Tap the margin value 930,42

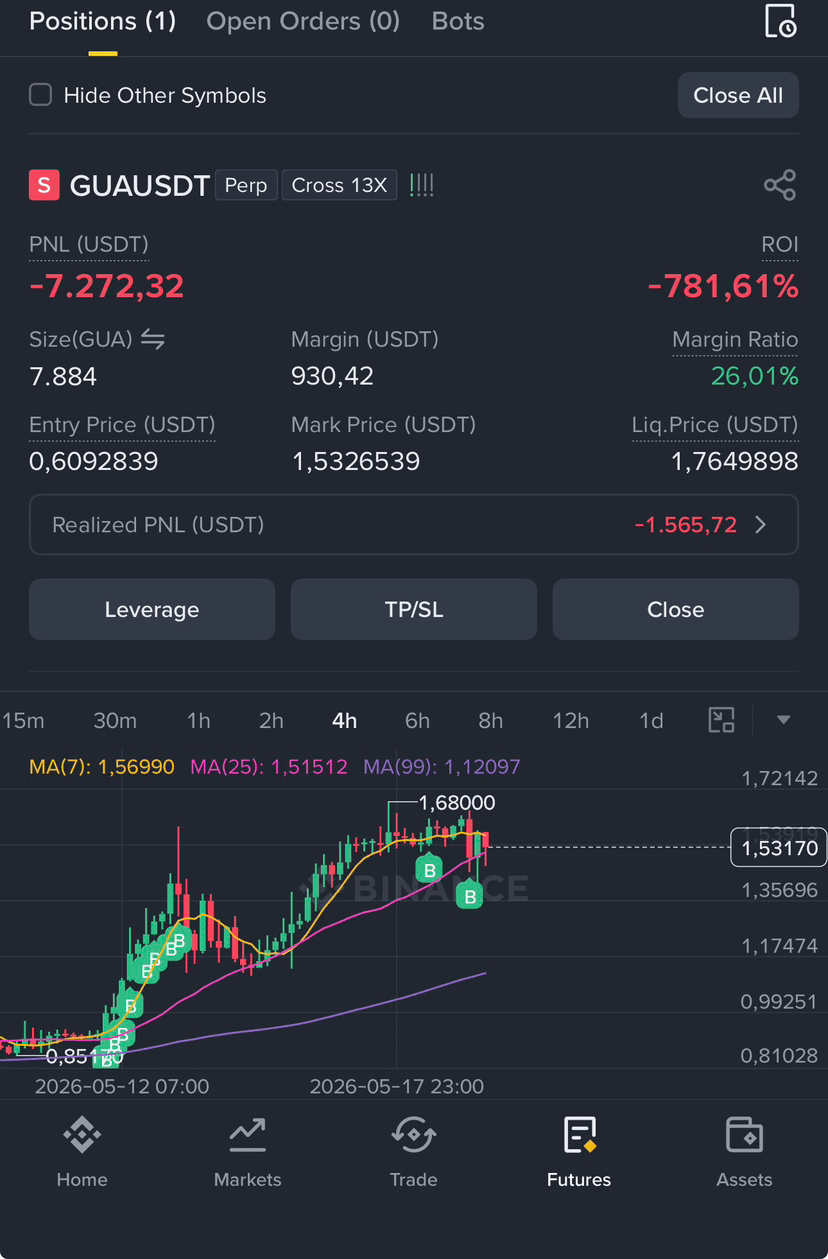pyautogui.click(x=332, y=376)
